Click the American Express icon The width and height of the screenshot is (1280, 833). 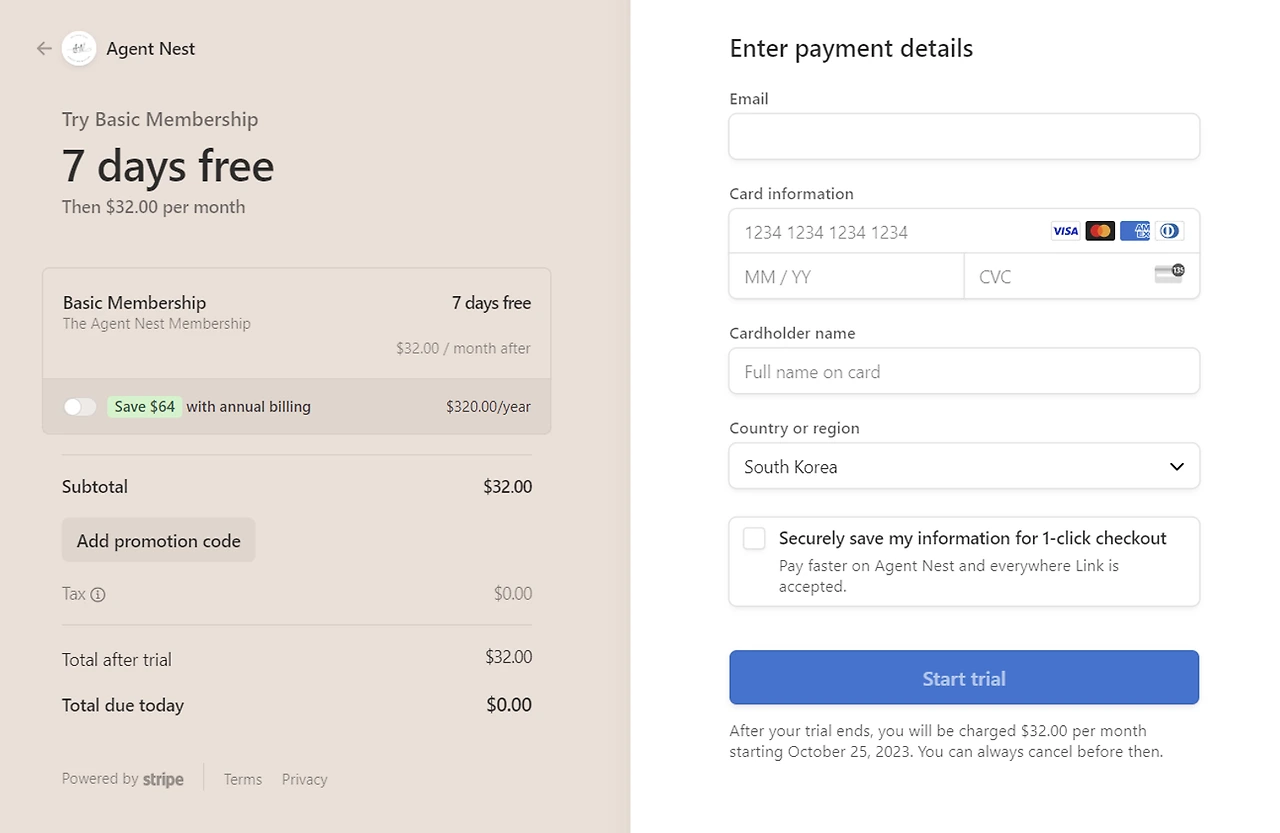tap(1135, 231)
